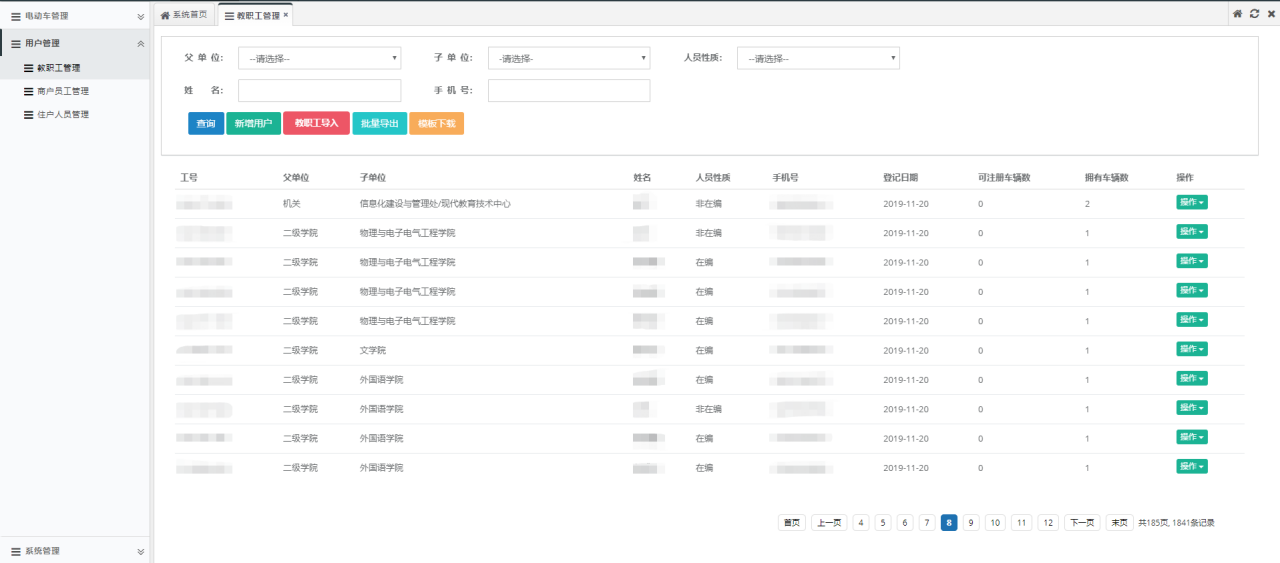Open the 父单位 dropdown

click(x=319, y=58)
